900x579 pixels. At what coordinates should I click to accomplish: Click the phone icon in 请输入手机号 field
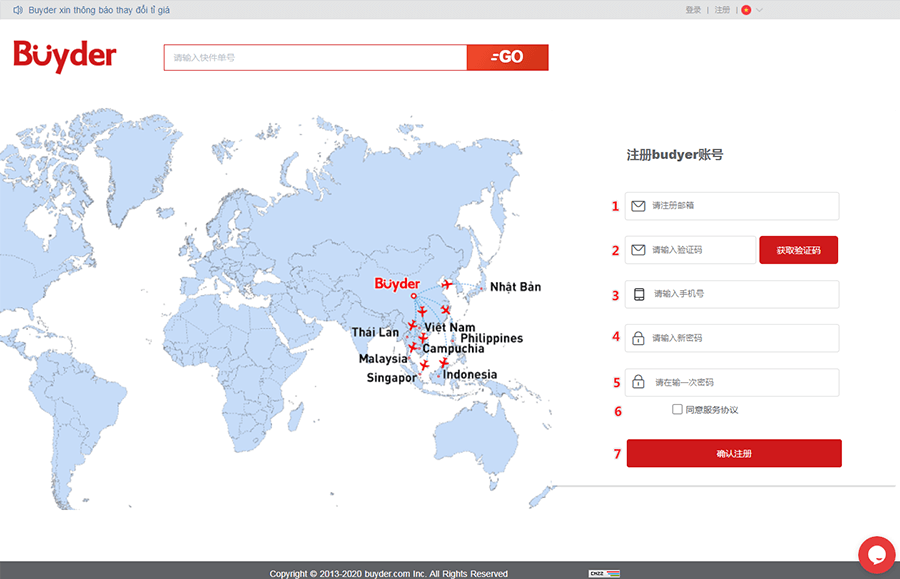coord(639,294)
